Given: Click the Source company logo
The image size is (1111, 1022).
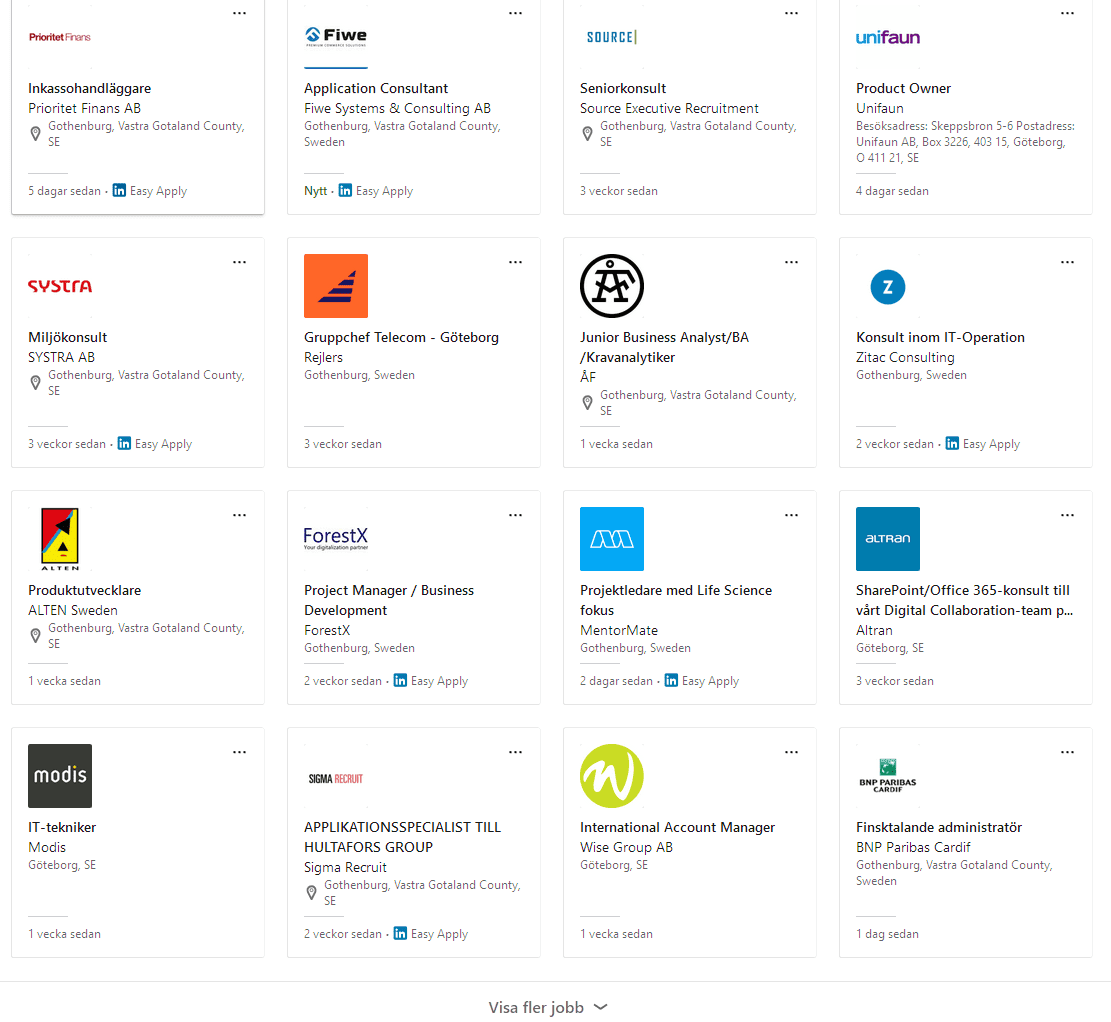Looking at the screenshot, I should tap(611, 37).
